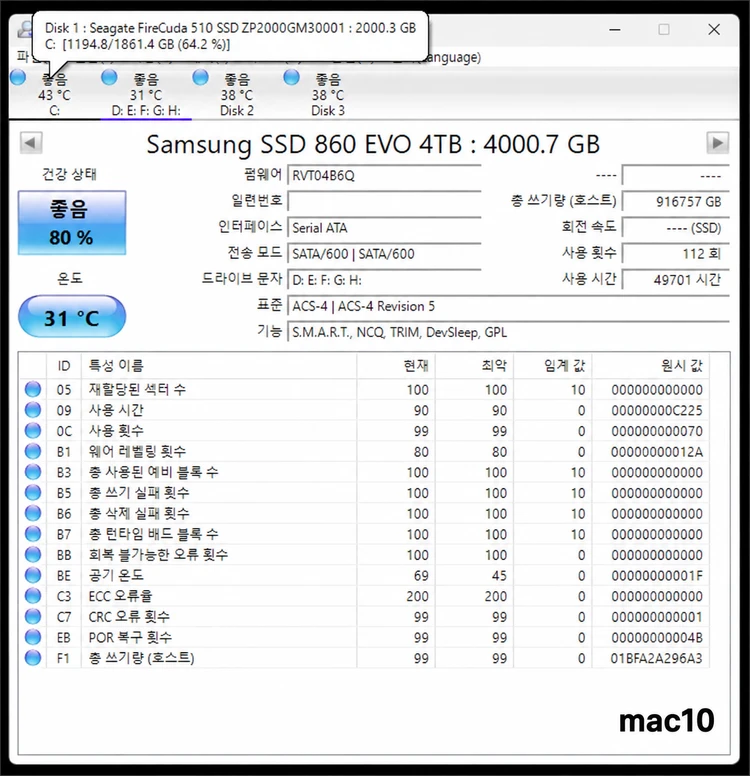Click the 최악 column header
The height and width of the screenshot is (776, 750).
[x=474, y=366]
